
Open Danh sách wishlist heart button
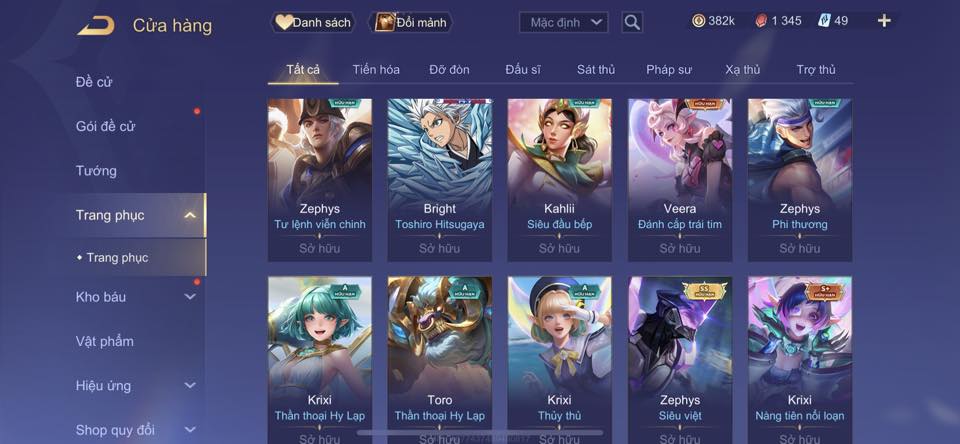(x=313, y=23)
